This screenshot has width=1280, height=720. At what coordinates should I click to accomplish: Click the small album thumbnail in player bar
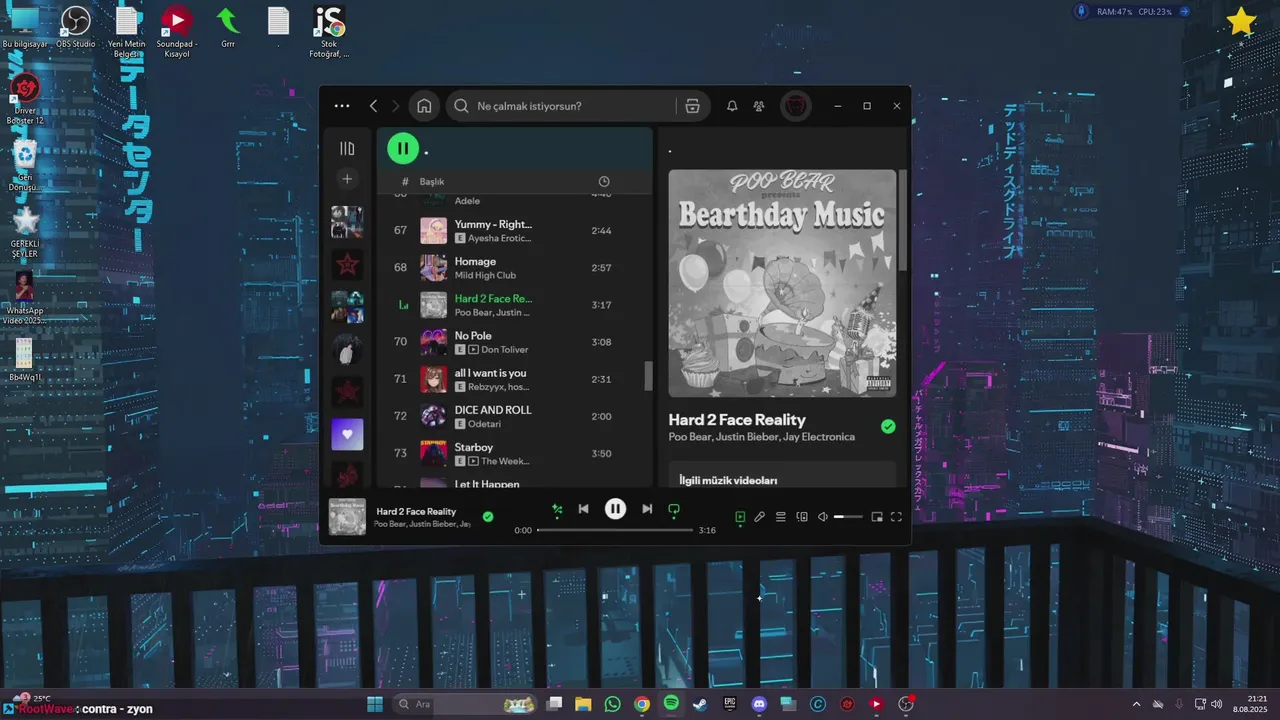point(347,517)
